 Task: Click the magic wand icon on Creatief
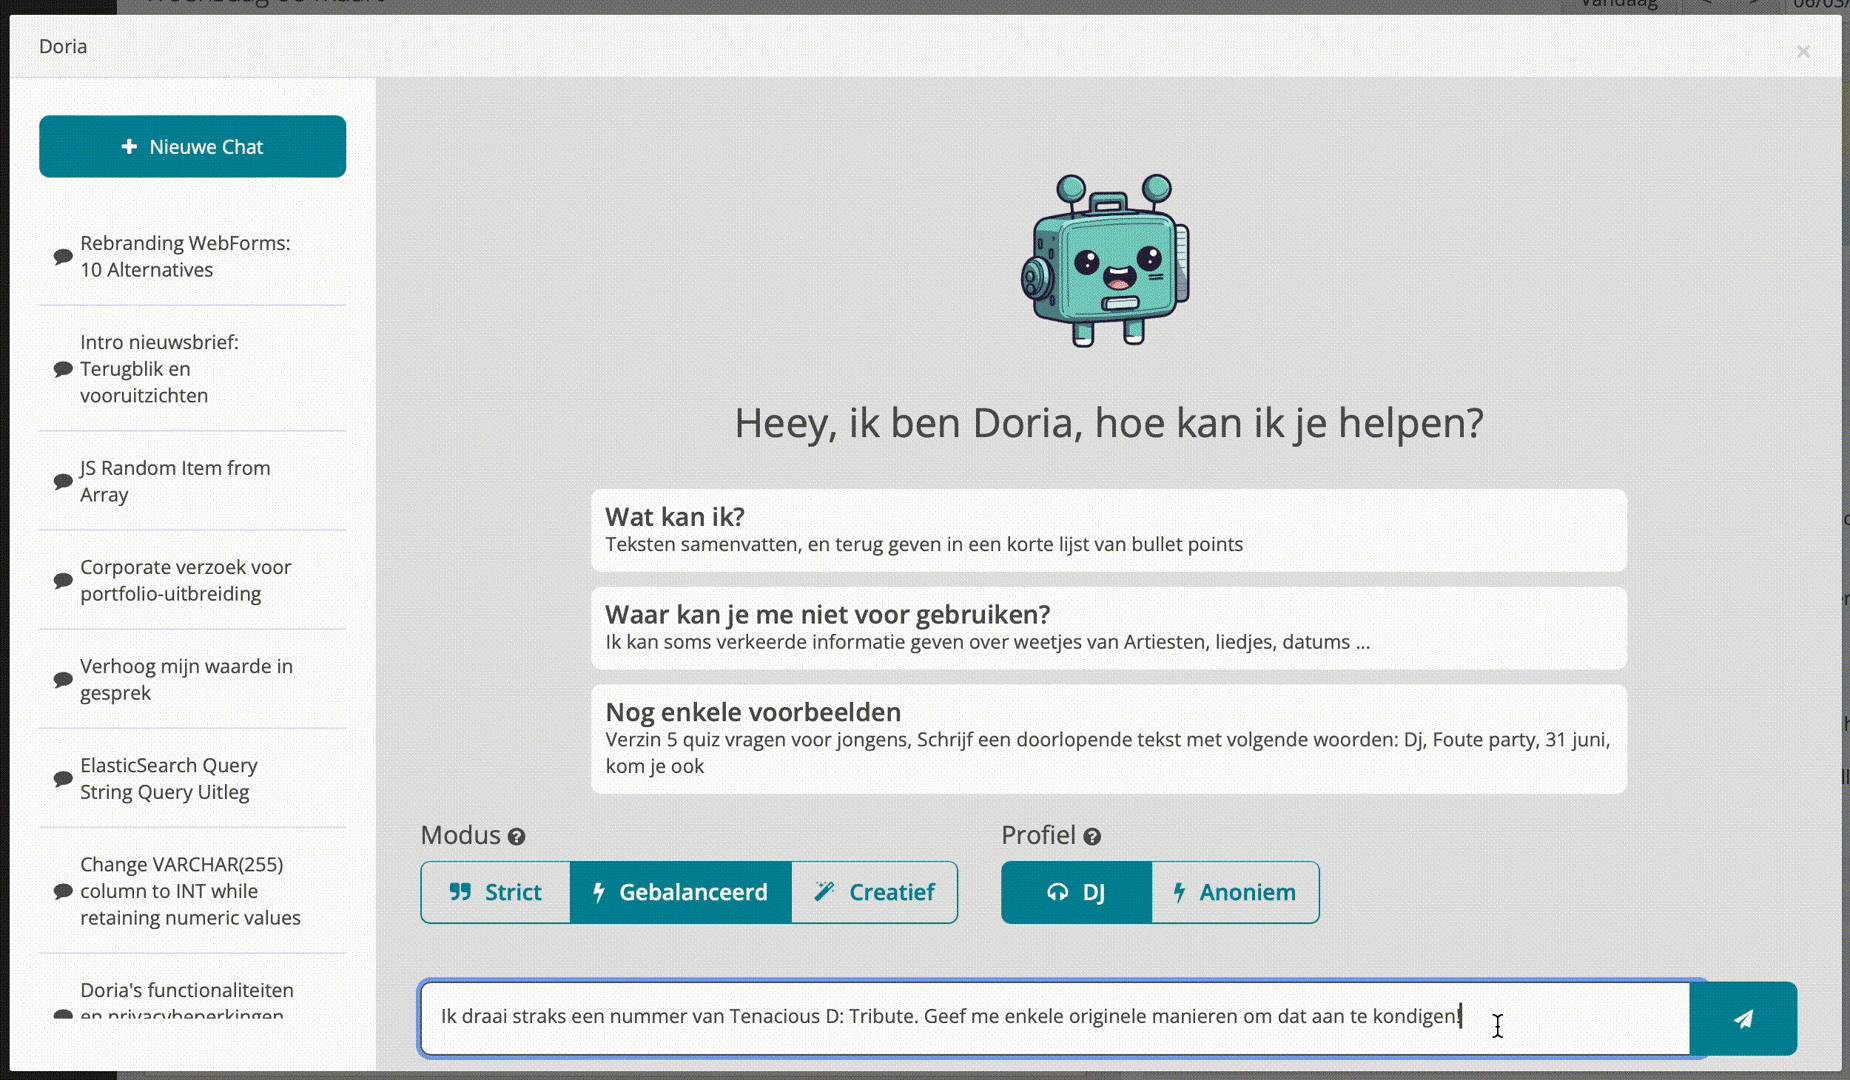824,892
